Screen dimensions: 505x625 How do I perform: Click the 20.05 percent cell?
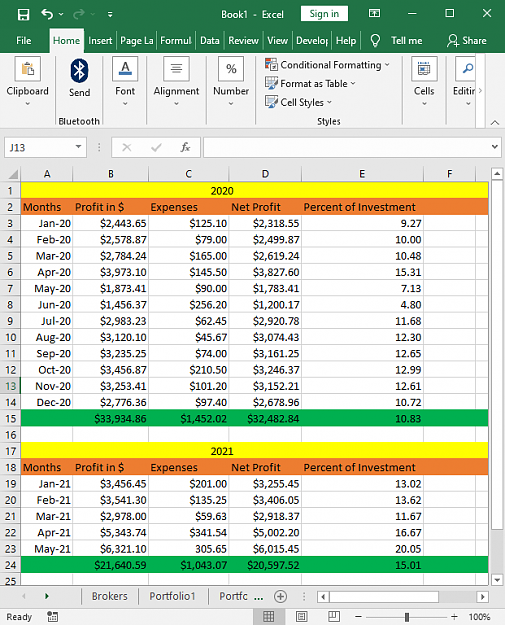click(362, 549)
